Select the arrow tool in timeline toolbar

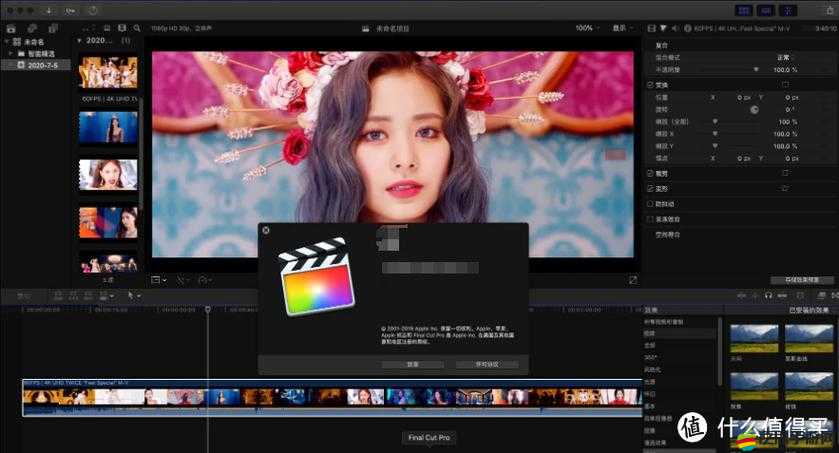point(131,296)
